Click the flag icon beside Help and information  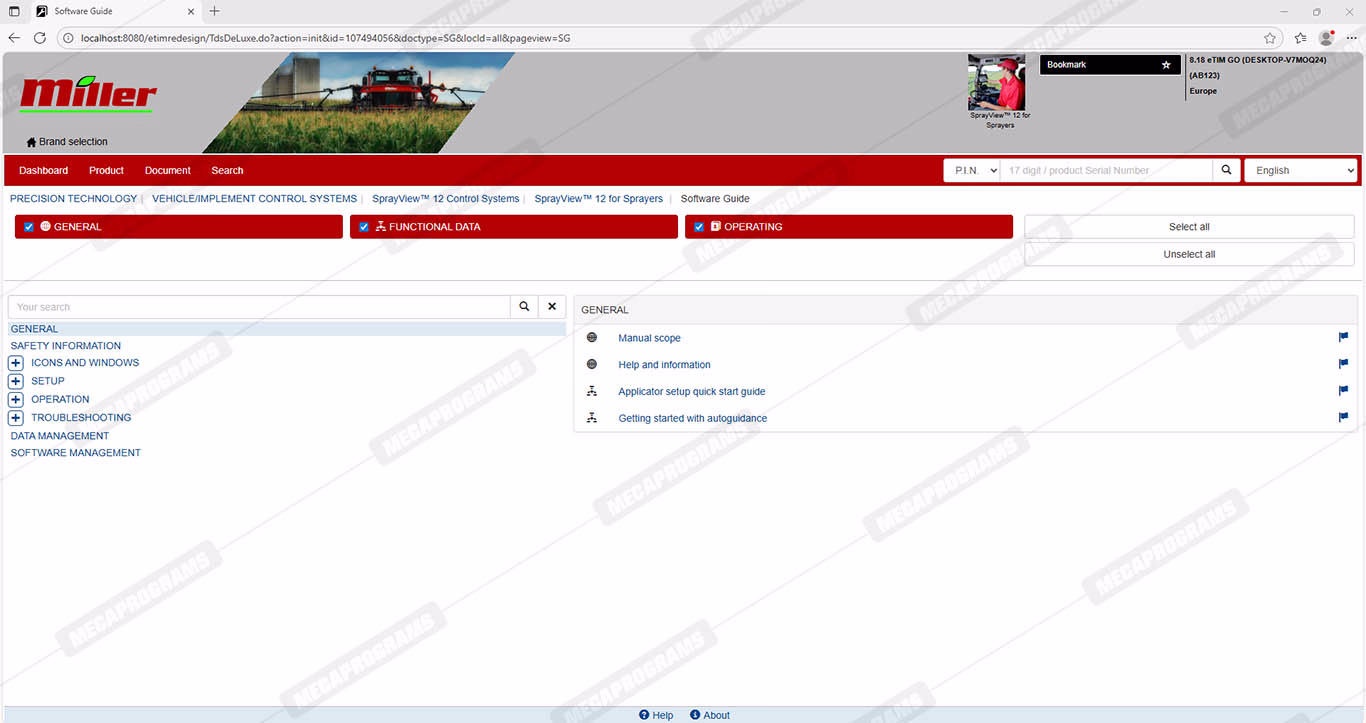pyautogui.click(x=1343, y=365)
